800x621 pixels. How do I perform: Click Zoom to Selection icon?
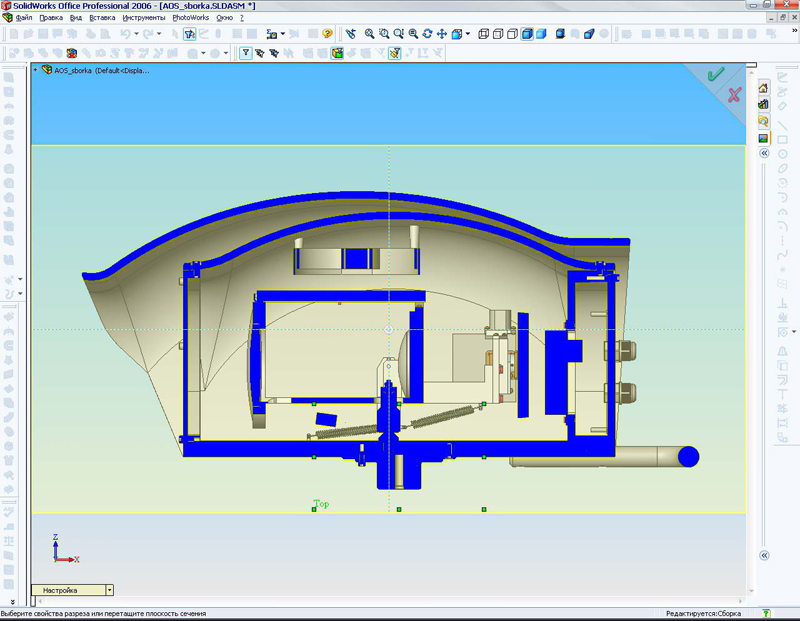[x=413, y=34]
